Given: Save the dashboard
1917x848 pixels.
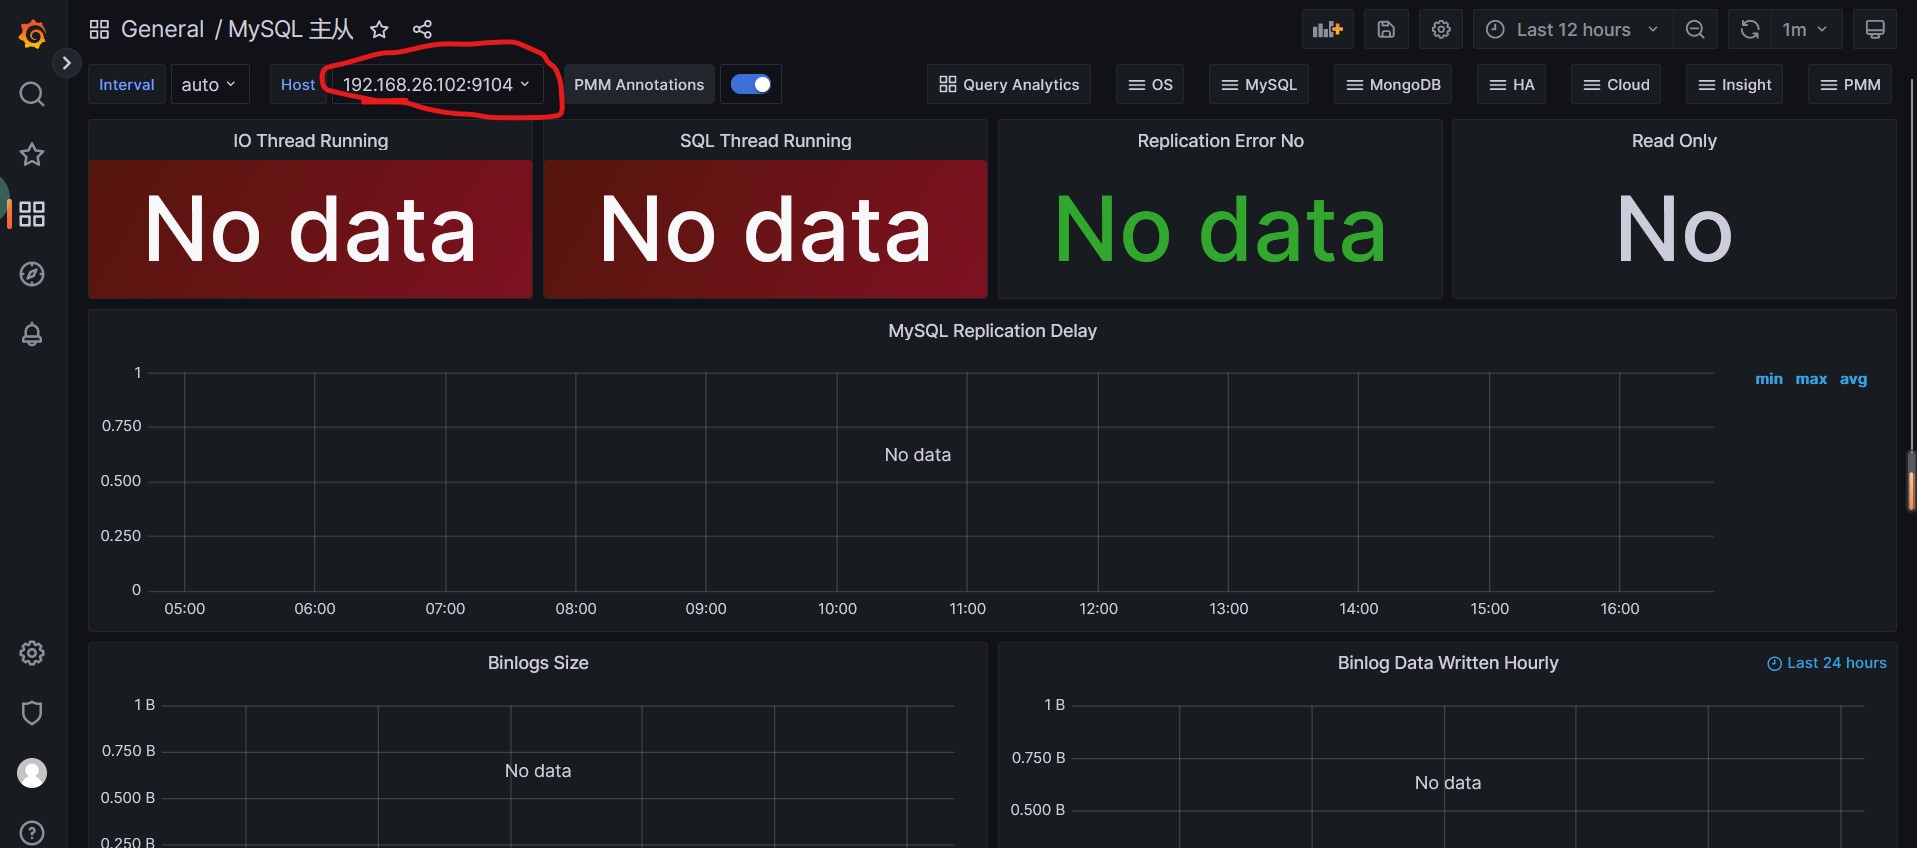Looking at the screenshot, I should (1386, 29).
